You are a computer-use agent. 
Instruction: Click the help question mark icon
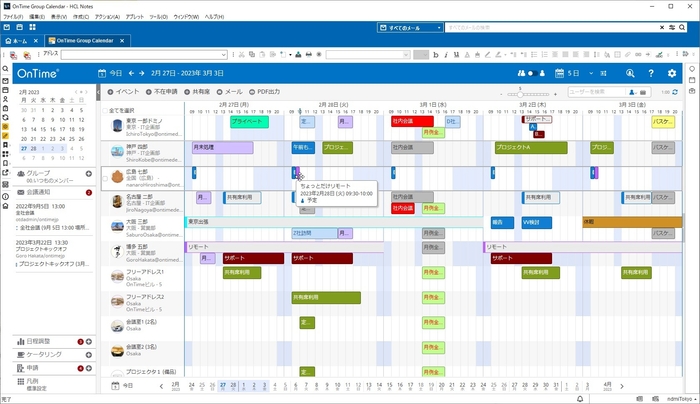(x=651, y=73)
